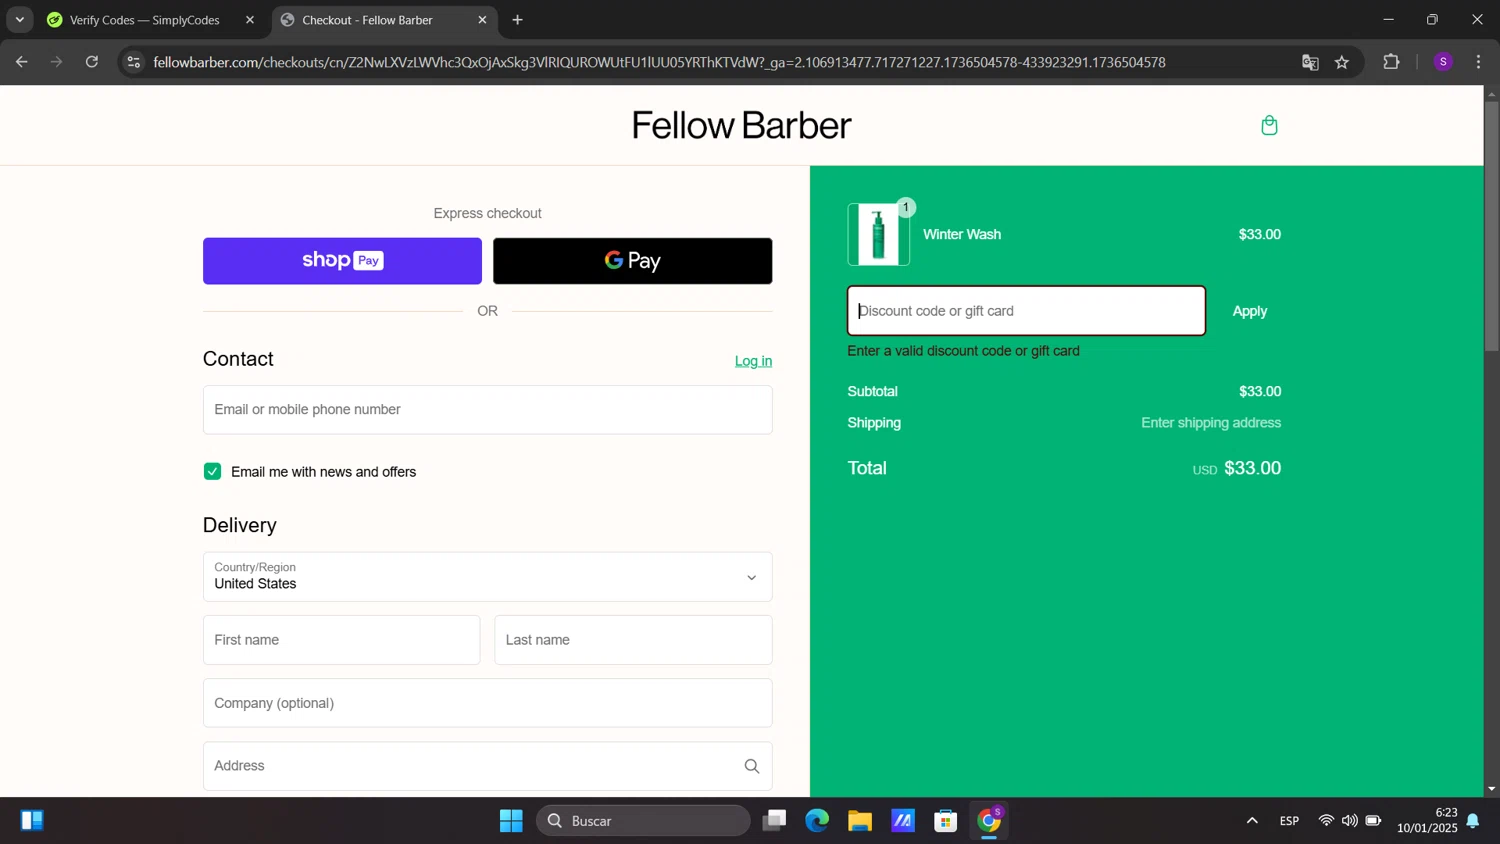Click the battery status icon

(x=1374, y=821)
